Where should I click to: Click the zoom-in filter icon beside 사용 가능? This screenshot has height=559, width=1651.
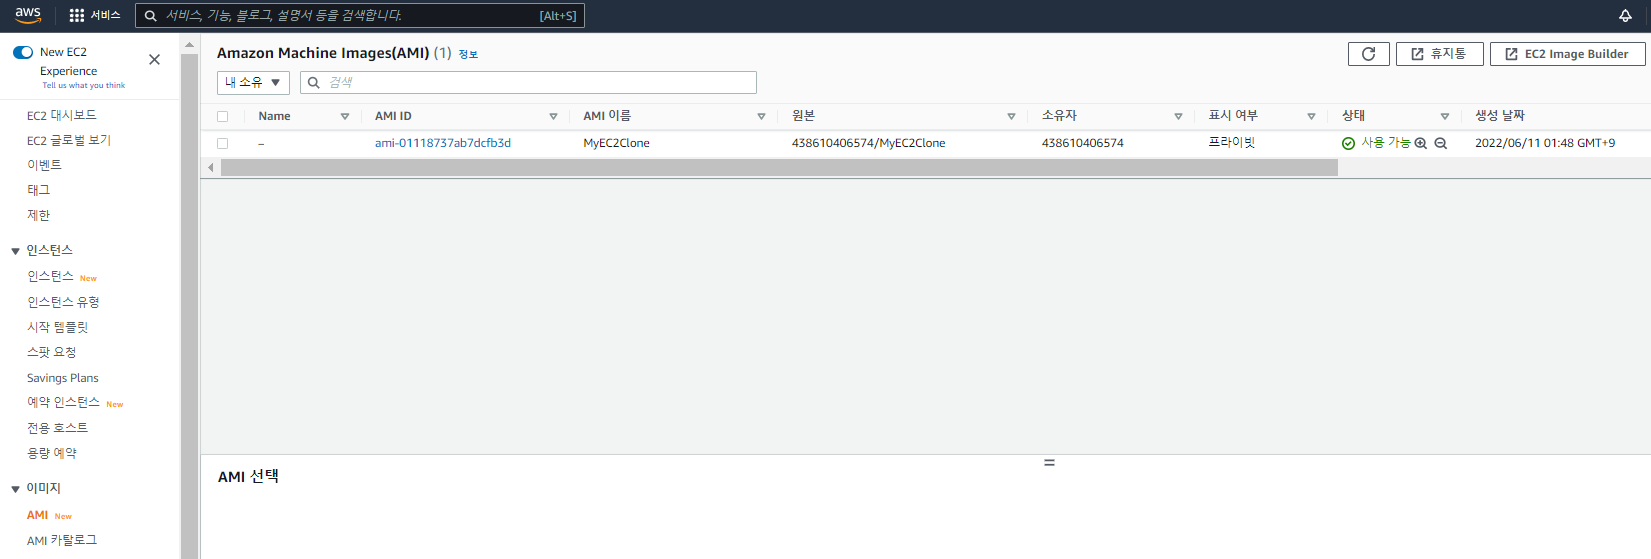[x=1421, y=143]
